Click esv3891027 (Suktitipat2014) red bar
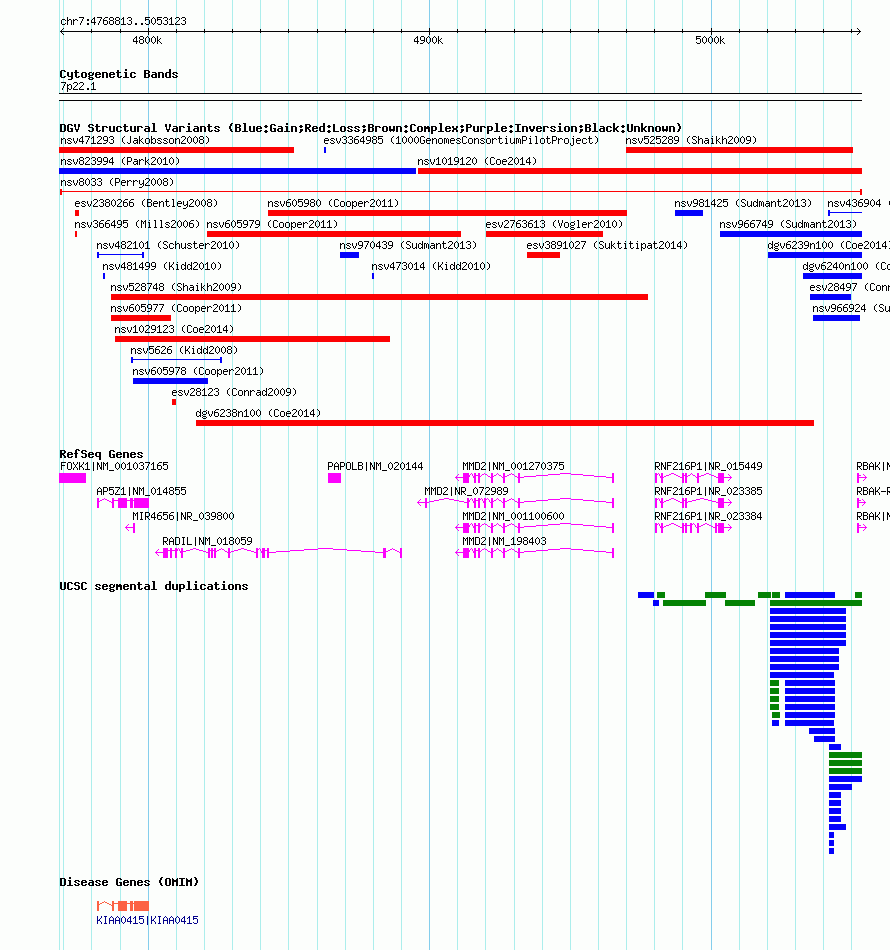Viewport: 890px width, 950px height. click(x=543, y=255)
